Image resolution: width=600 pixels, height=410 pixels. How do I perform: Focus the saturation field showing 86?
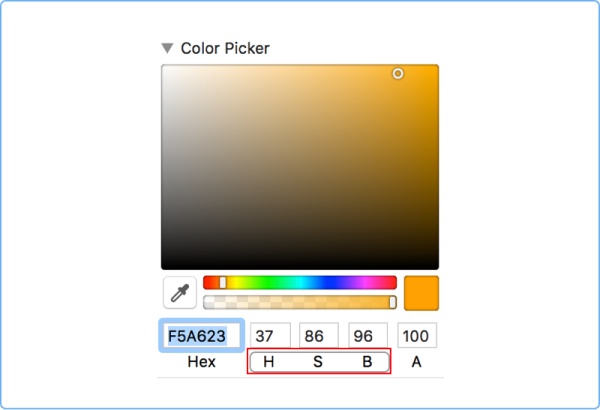coord(319,335)
